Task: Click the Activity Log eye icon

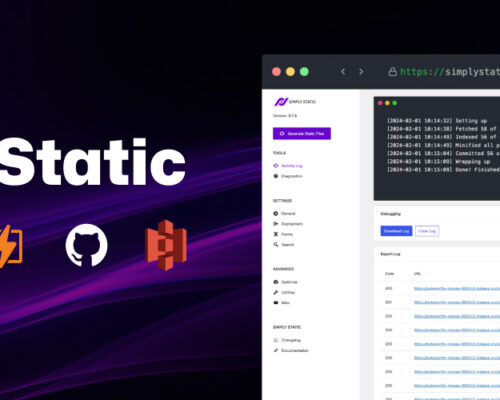Action: point(276,166)
